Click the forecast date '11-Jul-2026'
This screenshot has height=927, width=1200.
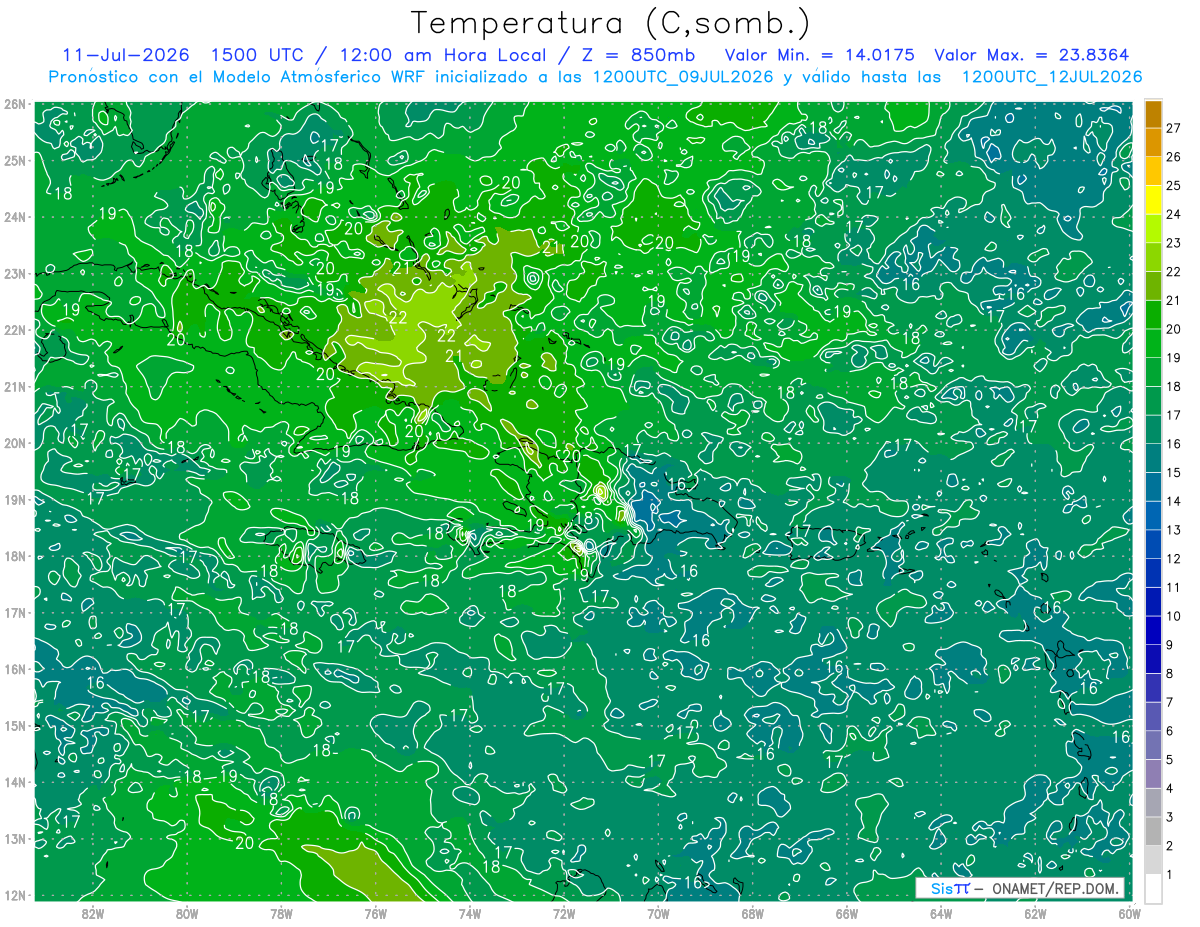coord(126,55)
